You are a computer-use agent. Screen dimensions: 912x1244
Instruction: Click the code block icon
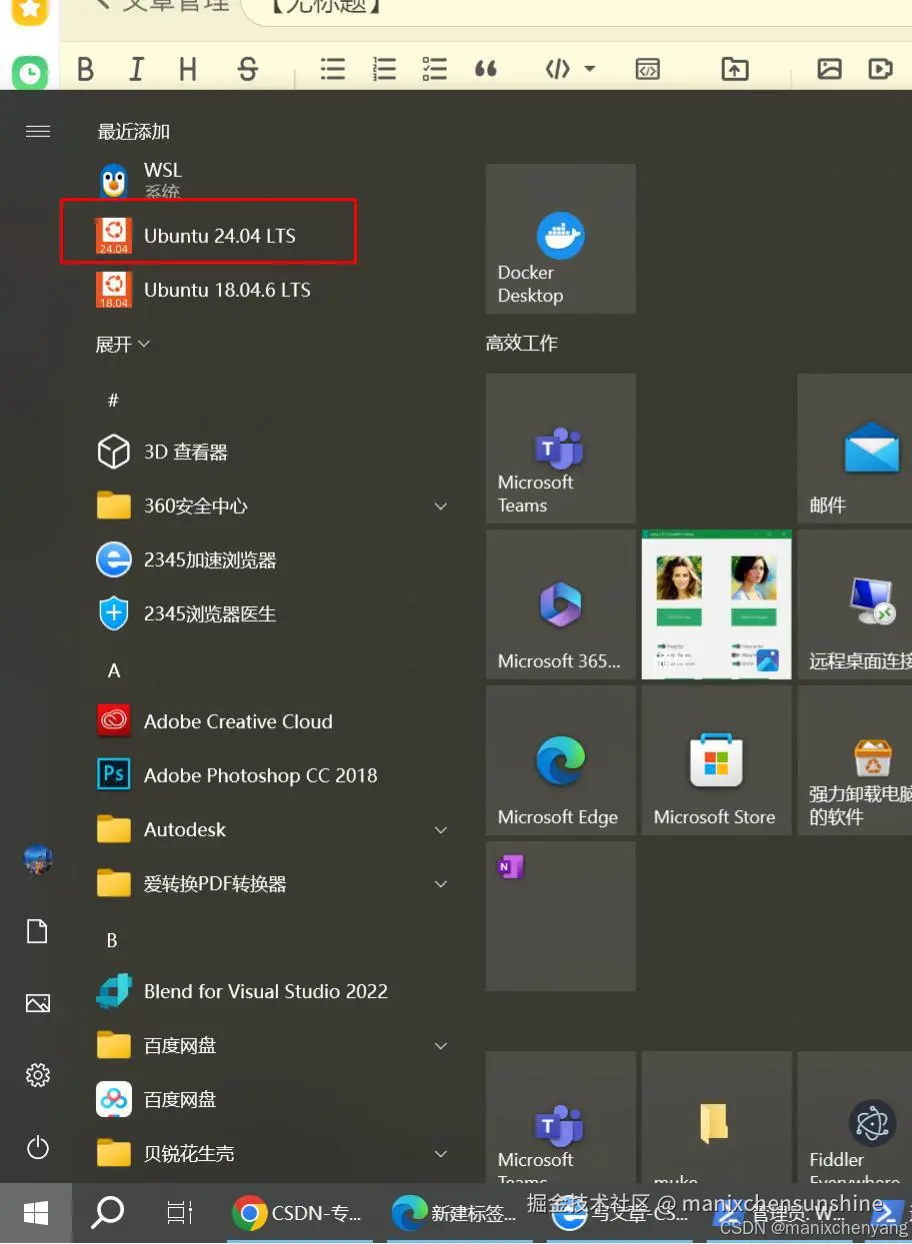pyautogui.click(x=648, y=69)
